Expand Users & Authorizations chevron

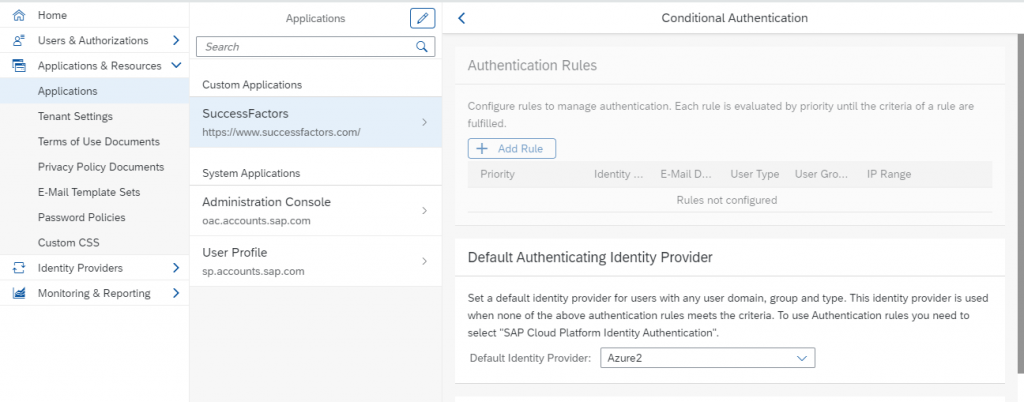[x=176, y=40]
